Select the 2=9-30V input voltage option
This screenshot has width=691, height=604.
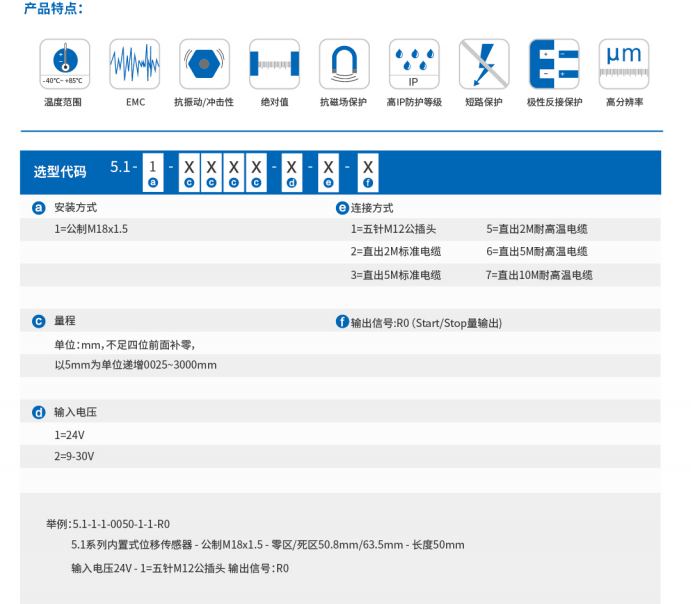click(74, 456)
